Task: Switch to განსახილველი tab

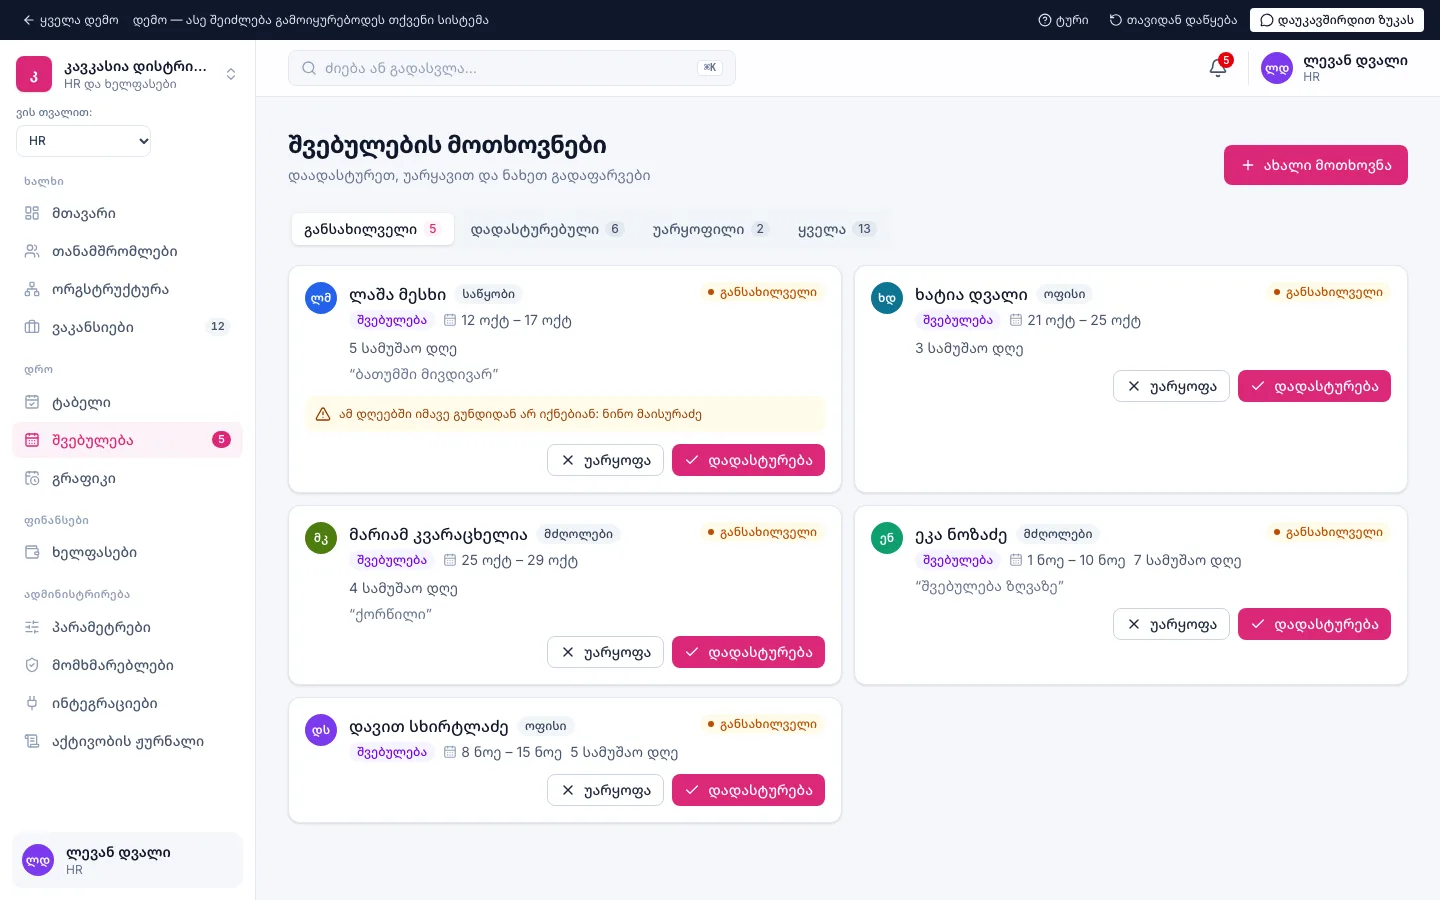Action: click(x=372, y=229)
